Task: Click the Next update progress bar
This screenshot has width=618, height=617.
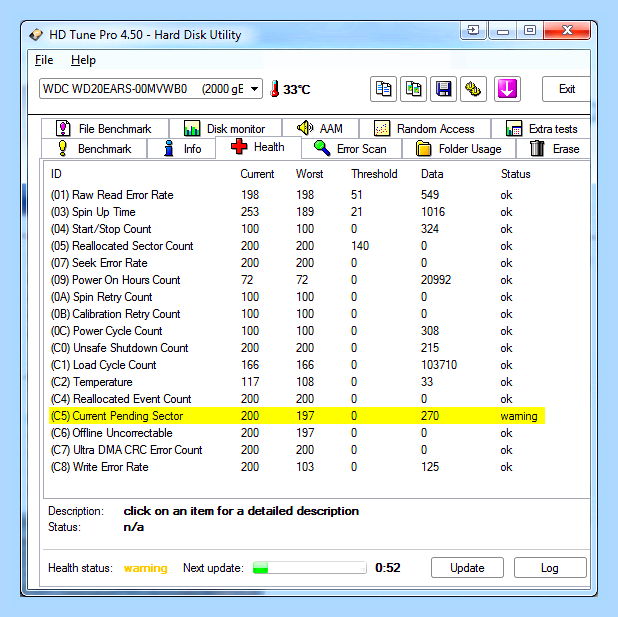Action: (x=309, y=568)
